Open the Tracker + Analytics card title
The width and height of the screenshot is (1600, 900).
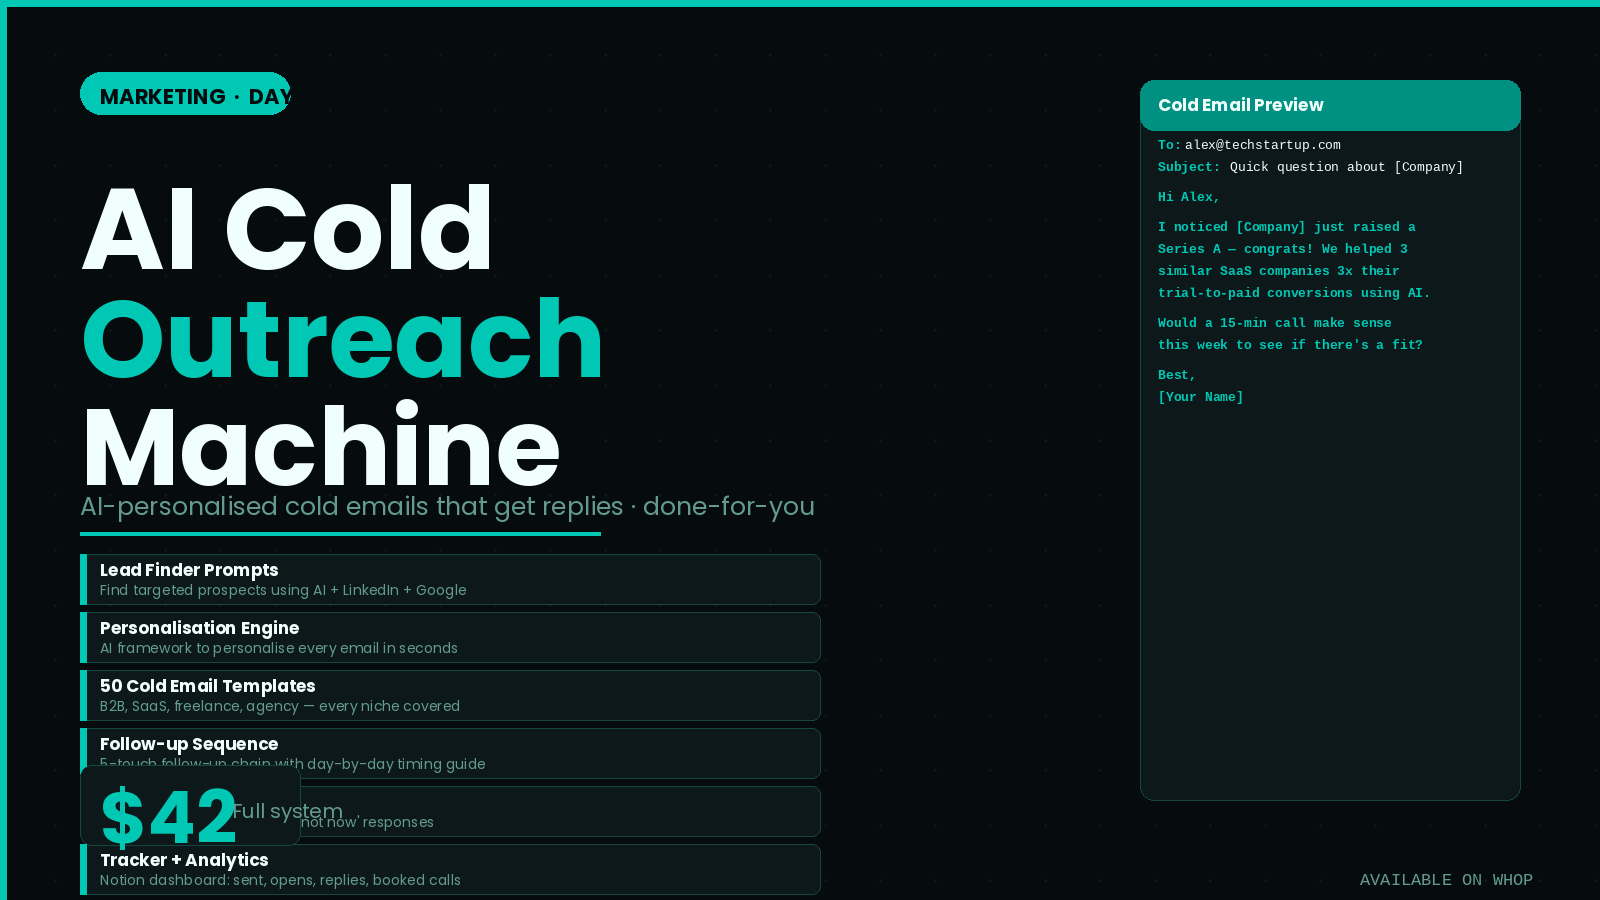(184, 860)
